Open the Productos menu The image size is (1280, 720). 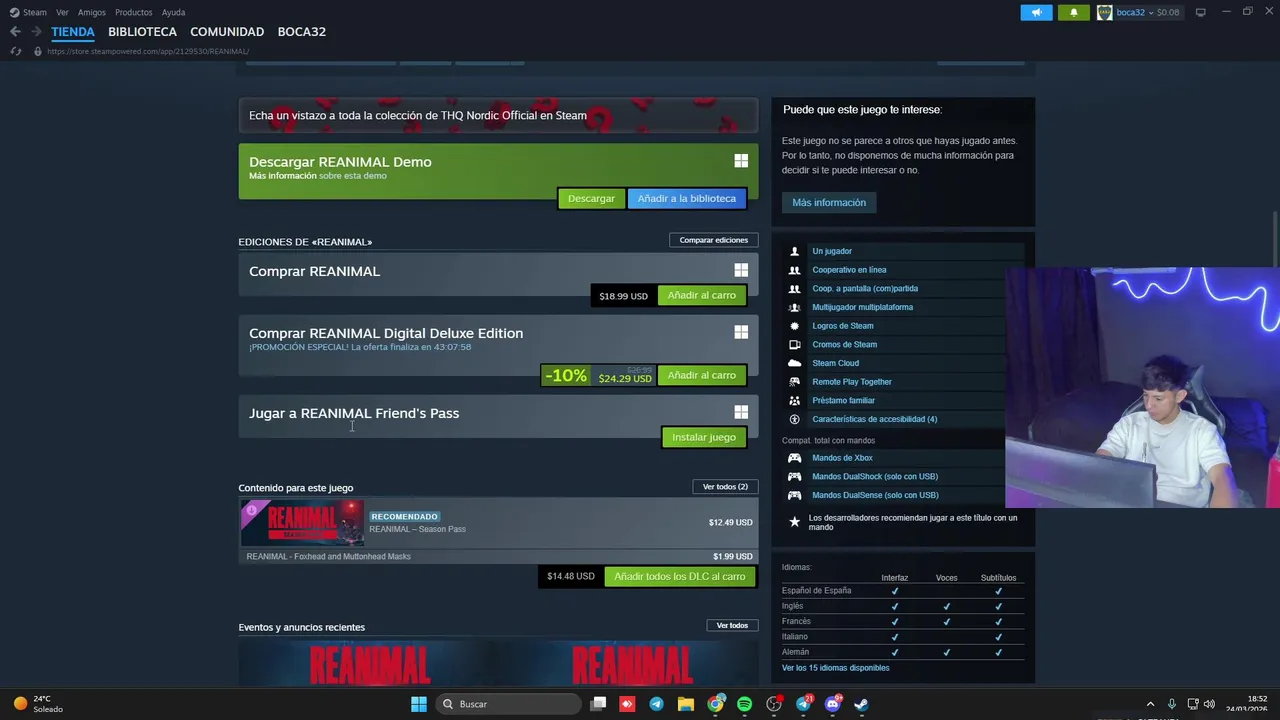tap(134, 12)
